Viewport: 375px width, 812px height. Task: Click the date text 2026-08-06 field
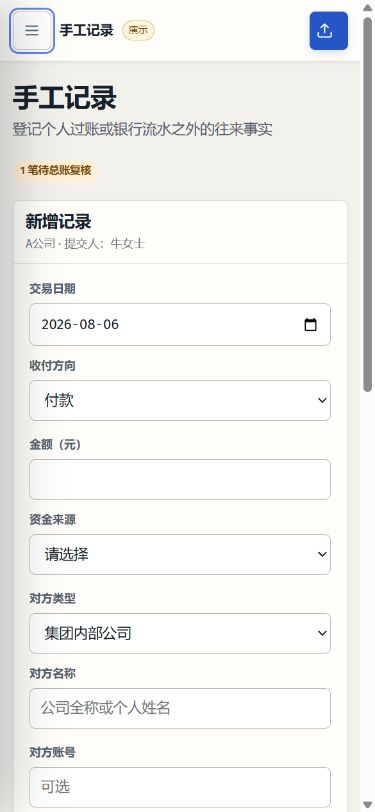80,325
